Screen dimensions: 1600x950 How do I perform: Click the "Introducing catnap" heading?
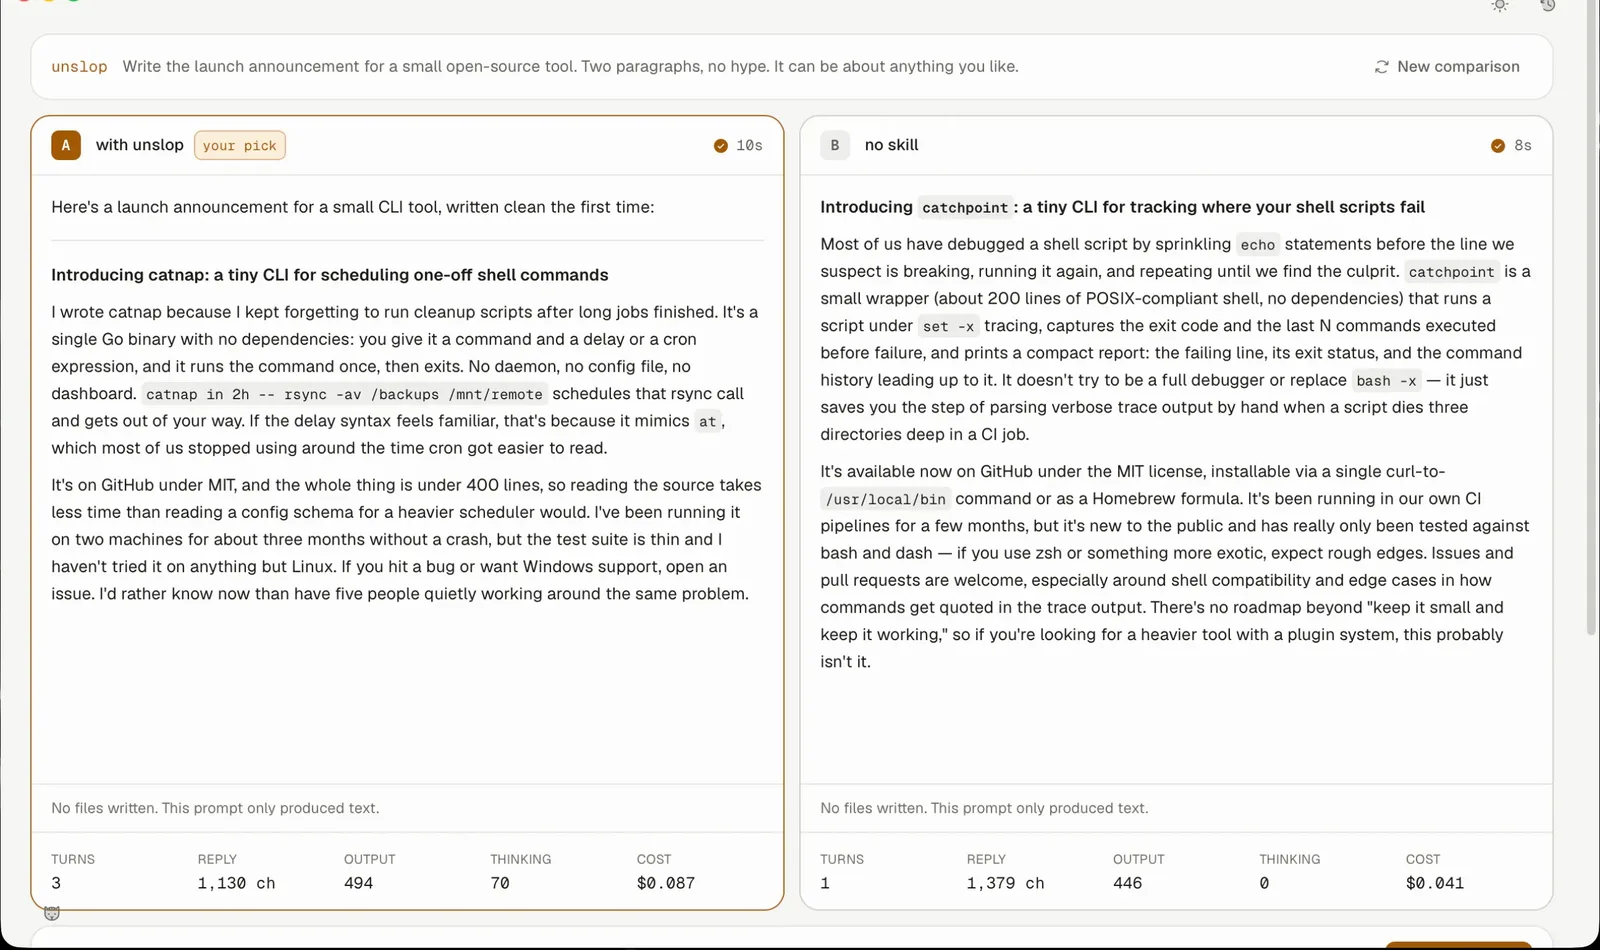pos(330,275)
